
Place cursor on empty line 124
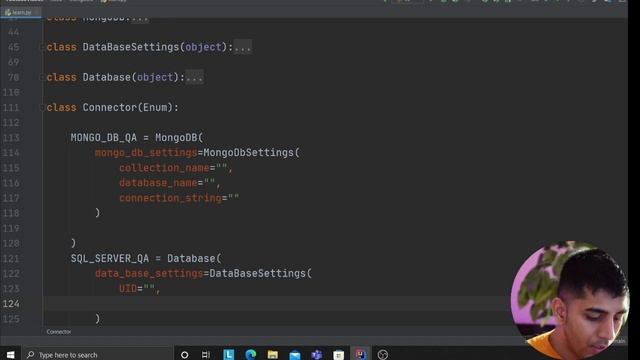(273, 304)
